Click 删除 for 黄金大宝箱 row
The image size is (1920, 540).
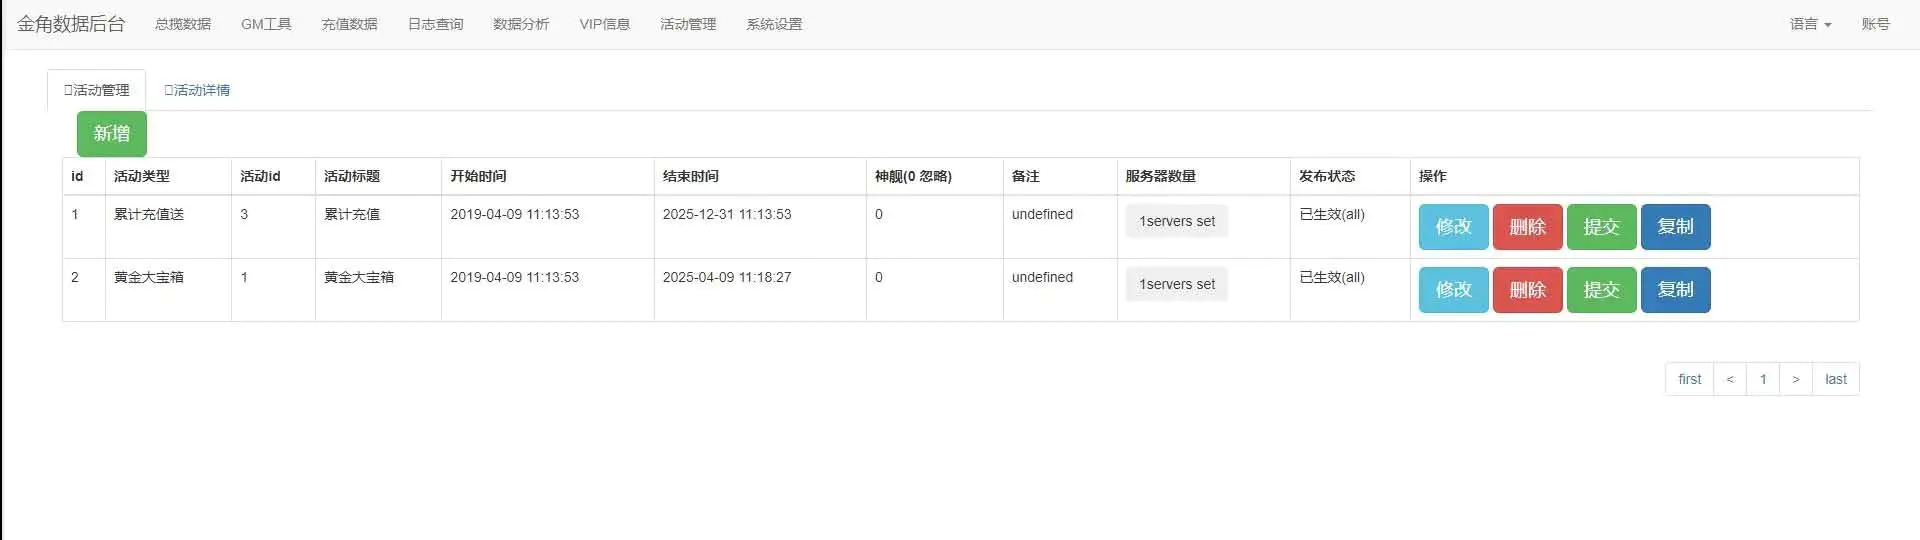1528,290
